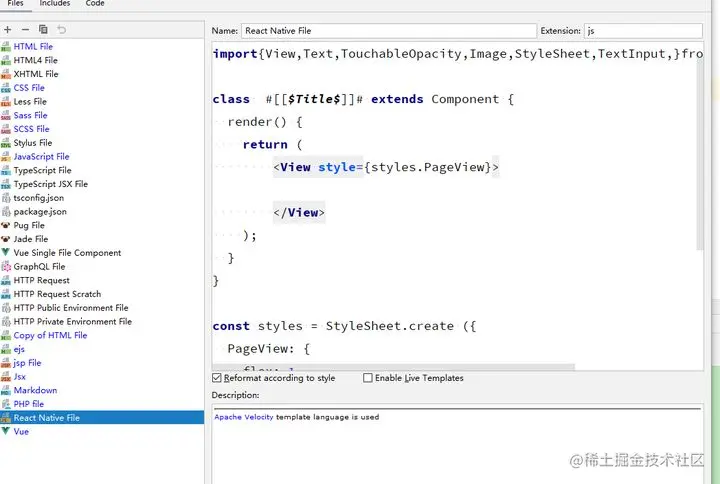720x484 pixels.
Task: Click the template Name input field
Action: 388,31
